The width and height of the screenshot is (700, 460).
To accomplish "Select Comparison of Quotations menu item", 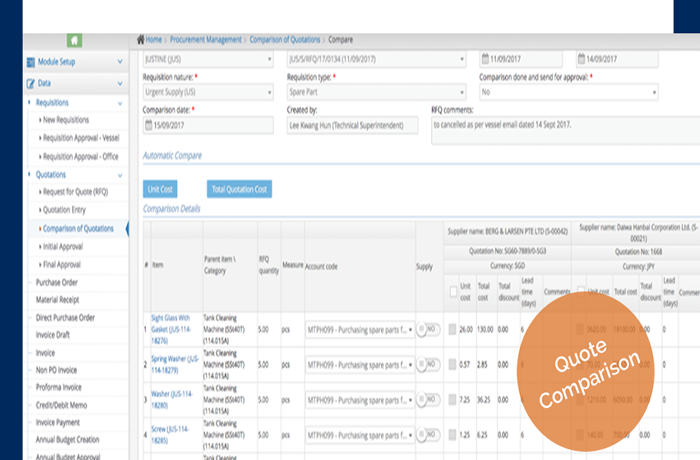I will [x=78, y=228].
